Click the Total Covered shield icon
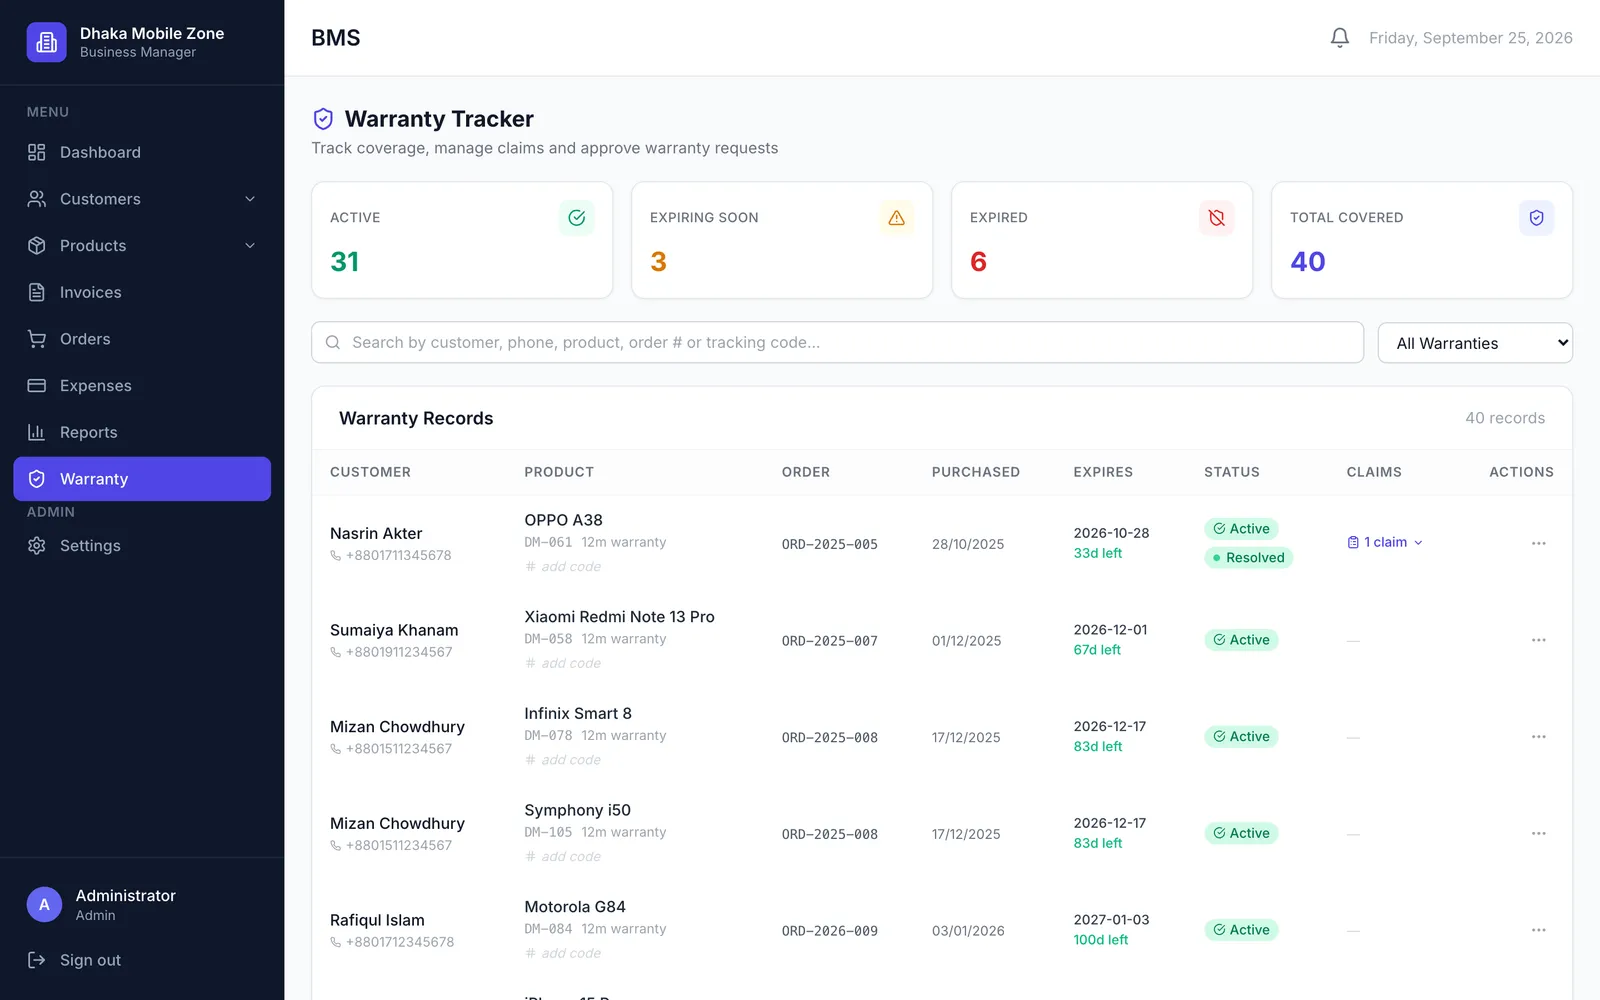The width and height of the screenshot is (1600, 1000). (1537, 218)
